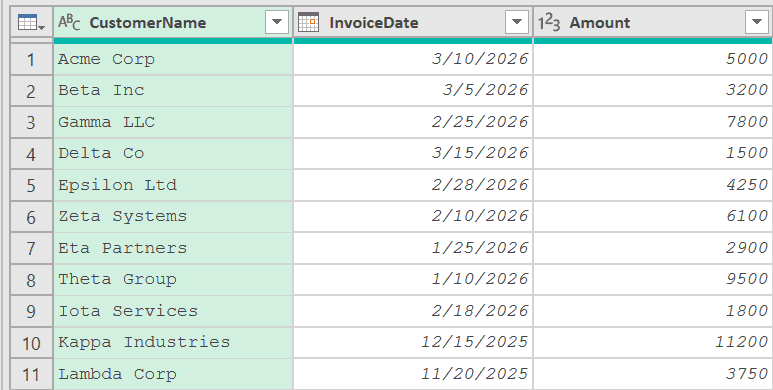Click the 3/10/2026 date cell

[413, 60]
